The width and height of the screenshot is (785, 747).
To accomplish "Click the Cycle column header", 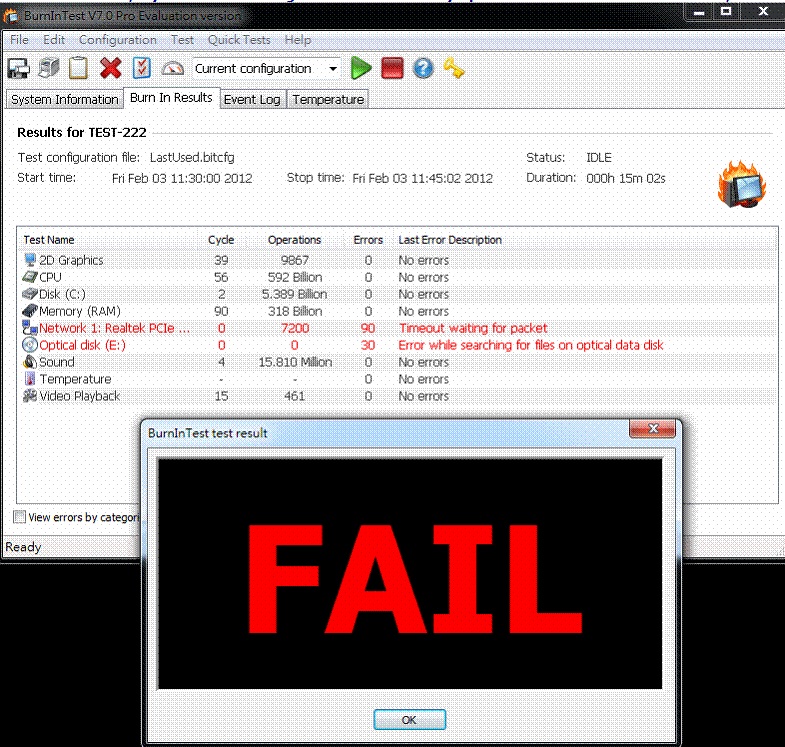I will 221,240.
